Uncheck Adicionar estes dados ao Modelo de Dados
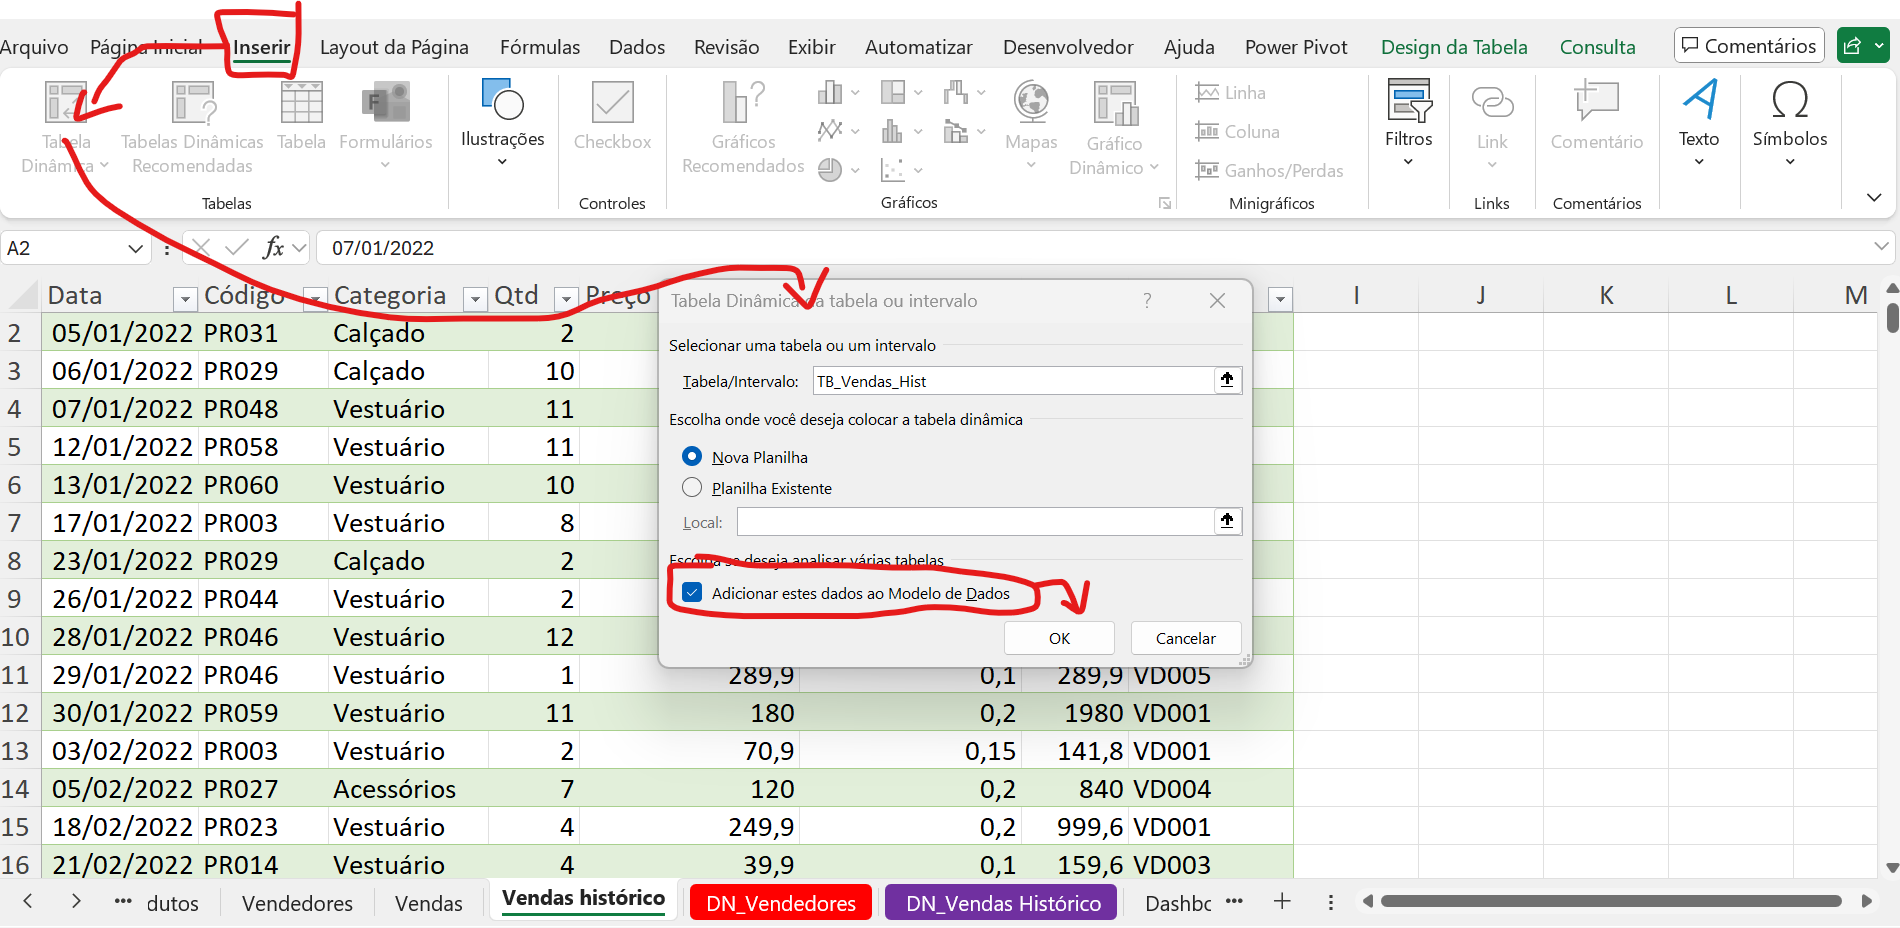Viewport: 1900px width, 928px height. click(692, 593)
